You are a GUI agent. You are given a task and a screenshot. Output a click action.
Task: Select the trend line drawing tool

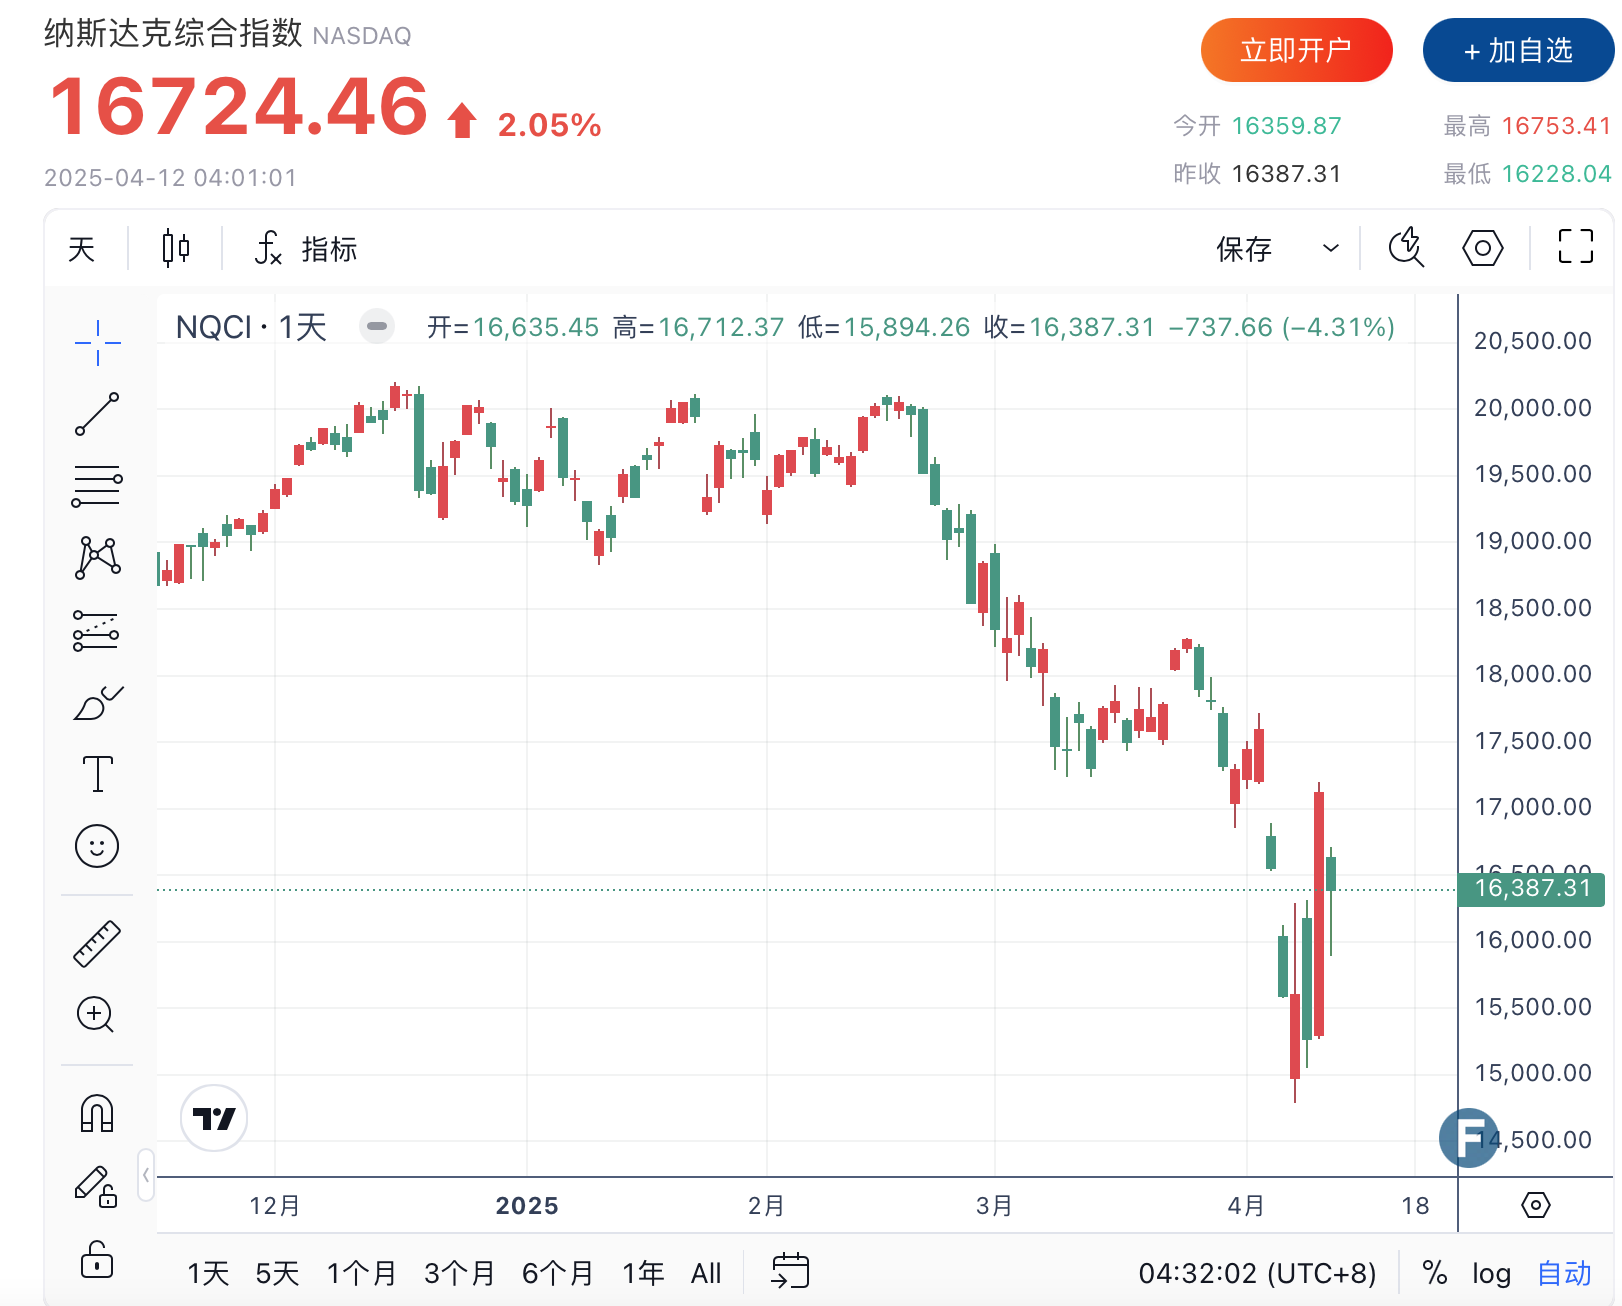97,414
